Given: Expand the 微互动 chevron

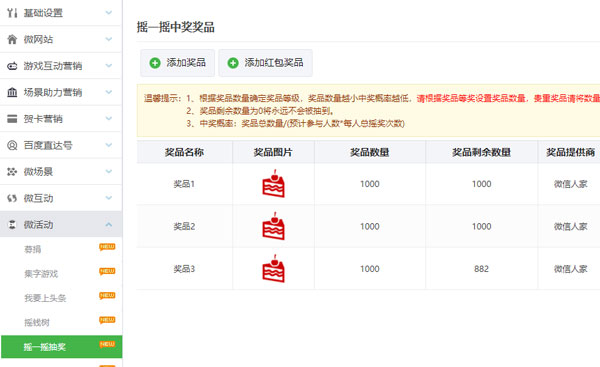Looking at the screenshot, I should tap(109, 198).
